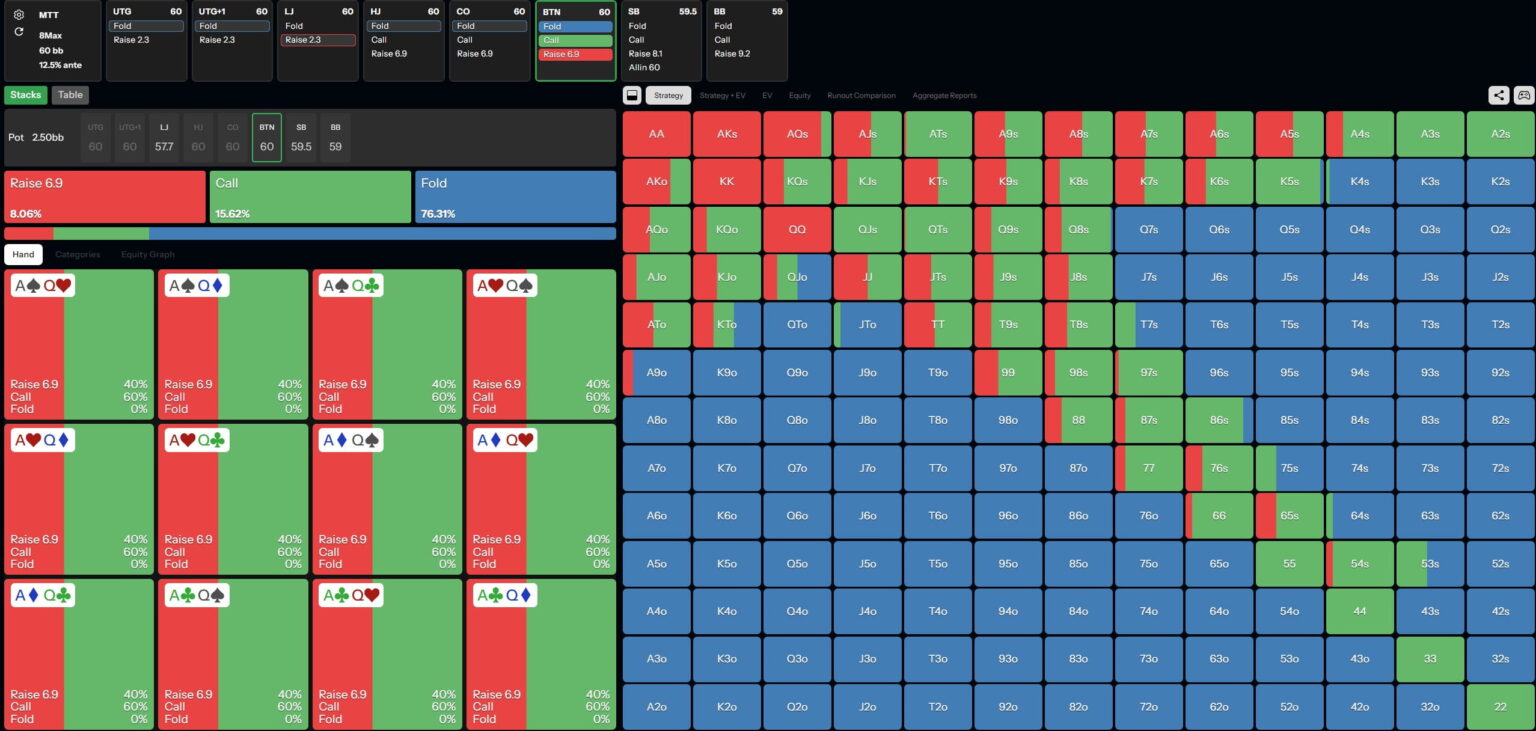Viewport: 1536px width, 731px height.
Task: Select the KK cell in the range grid
Action: (x=727, y=181)
